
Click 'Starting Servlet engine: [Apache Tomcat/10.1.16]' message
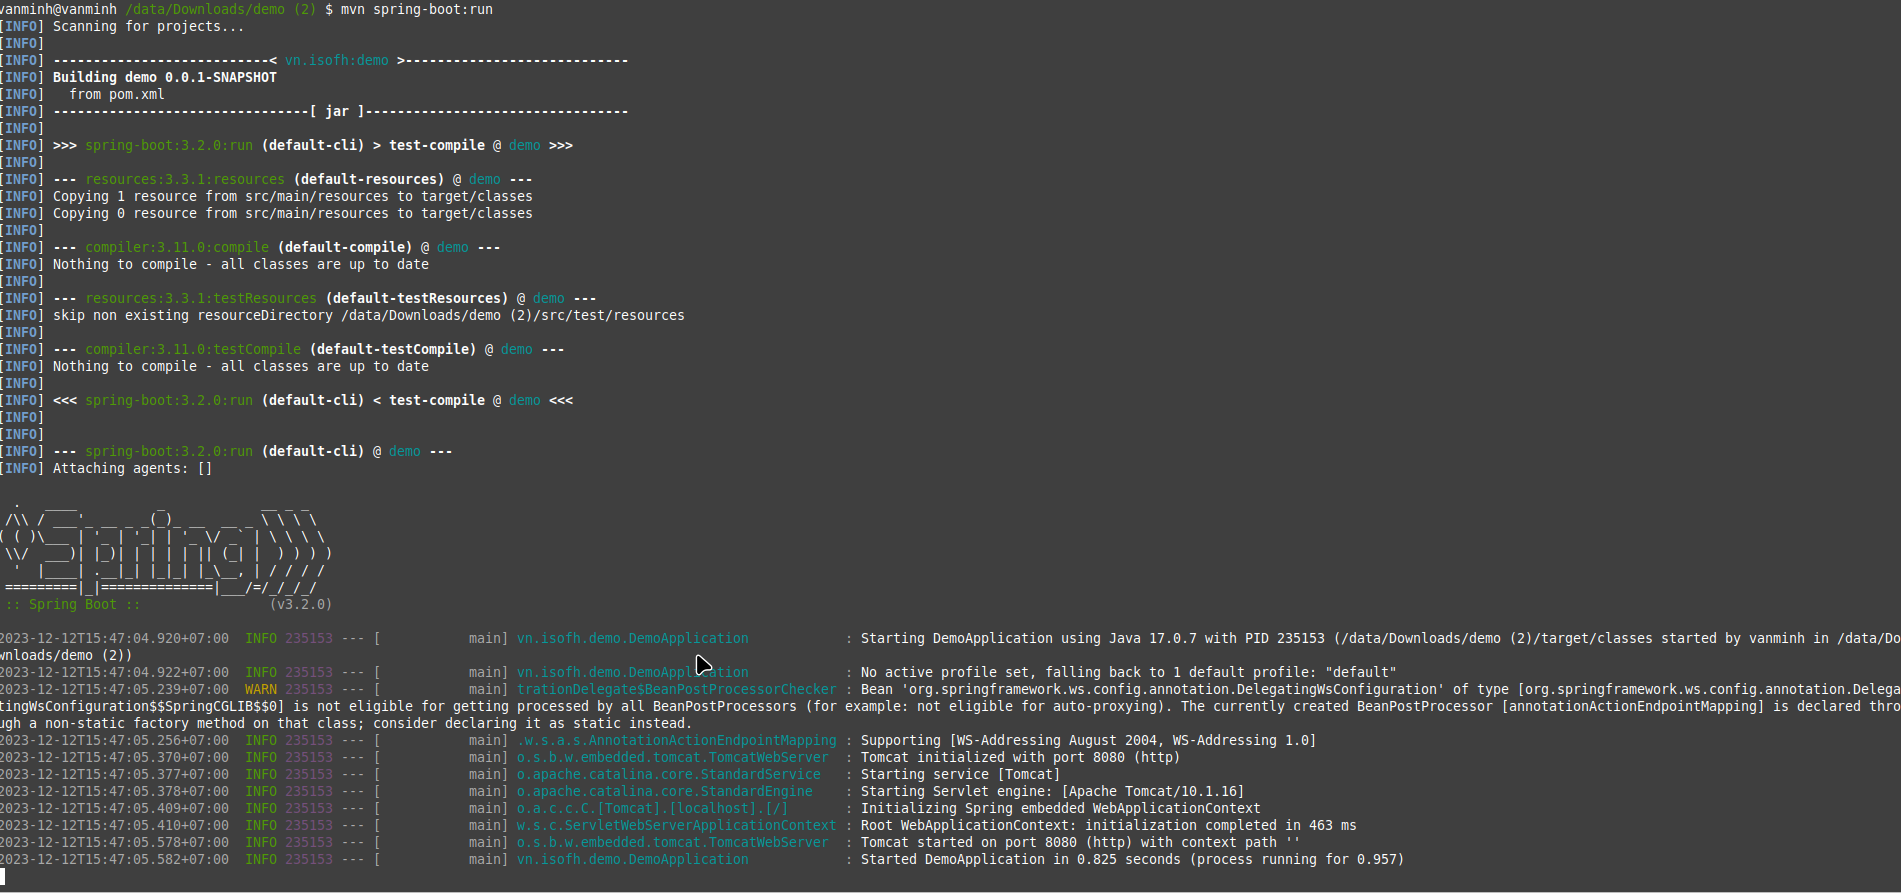coord(1053,791)
